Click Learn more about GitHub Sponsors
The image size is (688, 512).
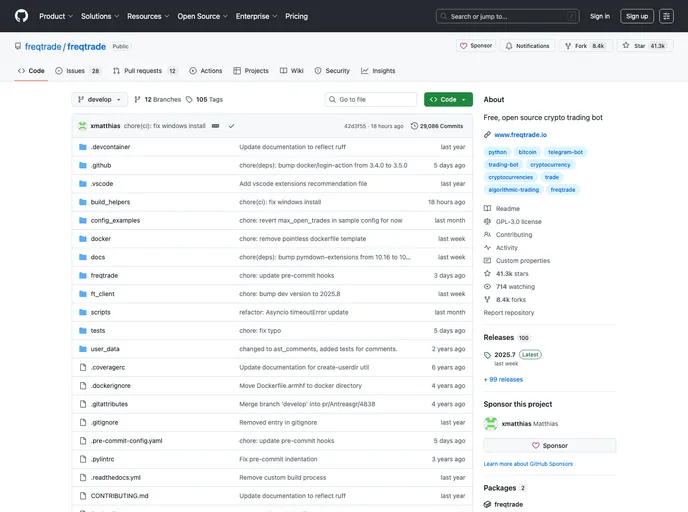[x=528, y=464]
